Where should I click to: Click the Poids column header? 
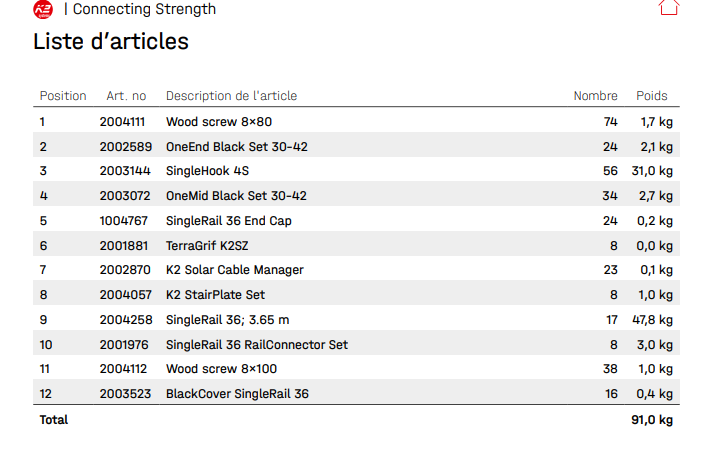click(652, 96)
